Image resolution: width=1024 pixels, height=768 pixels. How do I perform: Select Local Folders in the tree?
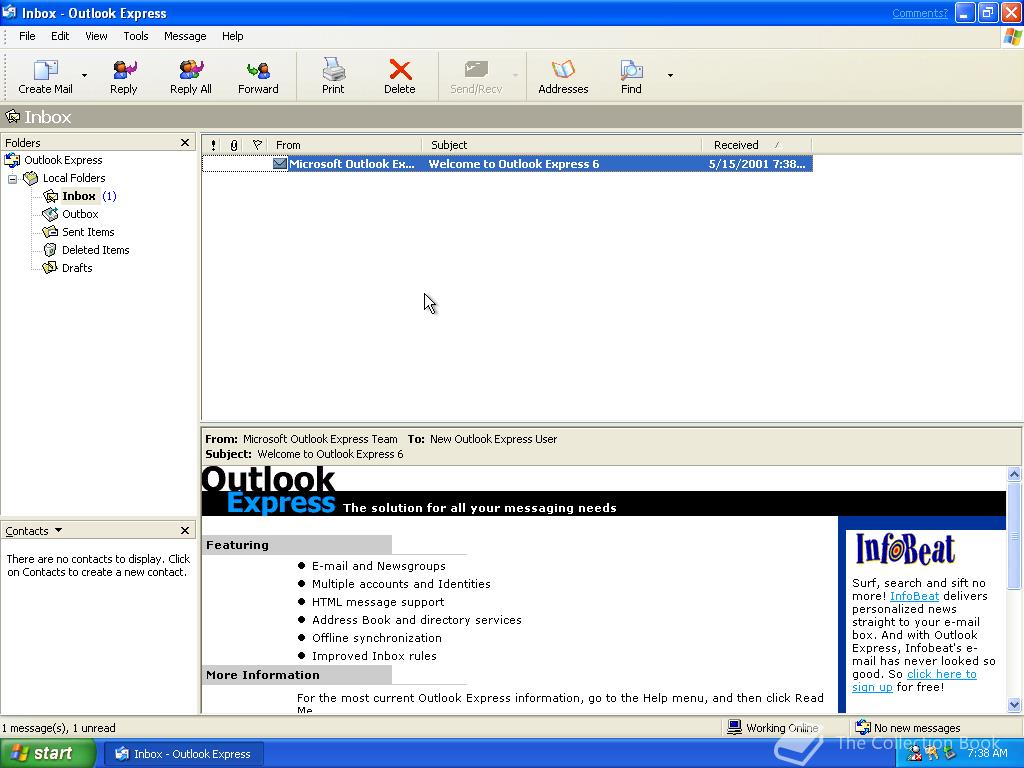click(x=74, y=178)
